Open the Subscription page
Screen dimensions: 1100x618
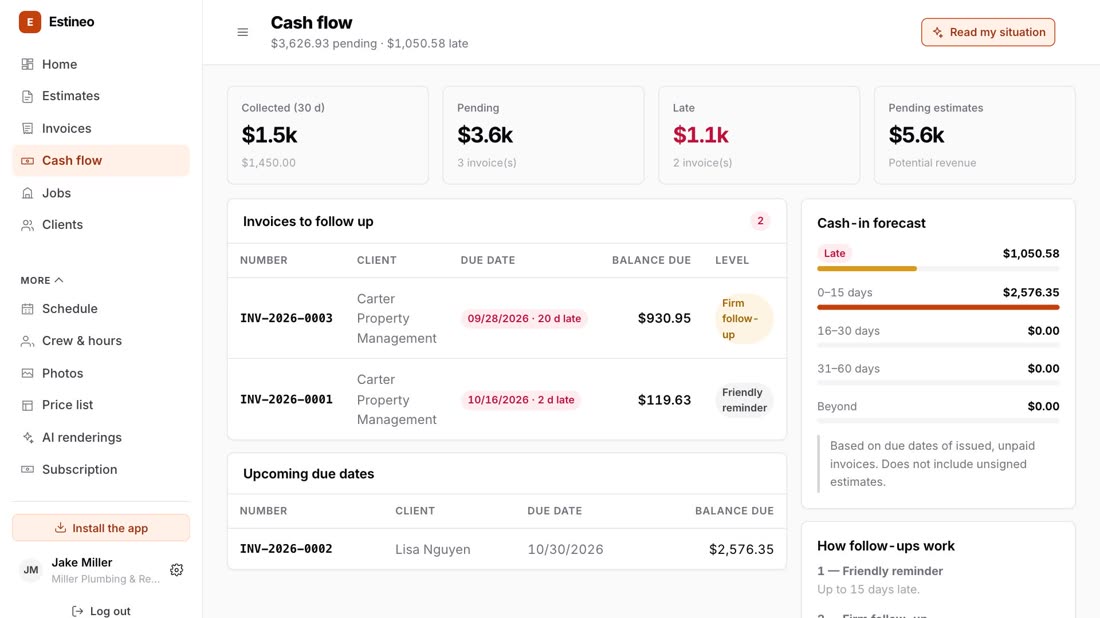(101, 469)
